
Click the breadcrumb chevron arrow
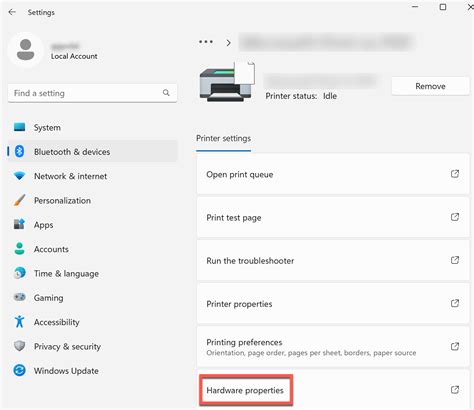click(228, 43)
